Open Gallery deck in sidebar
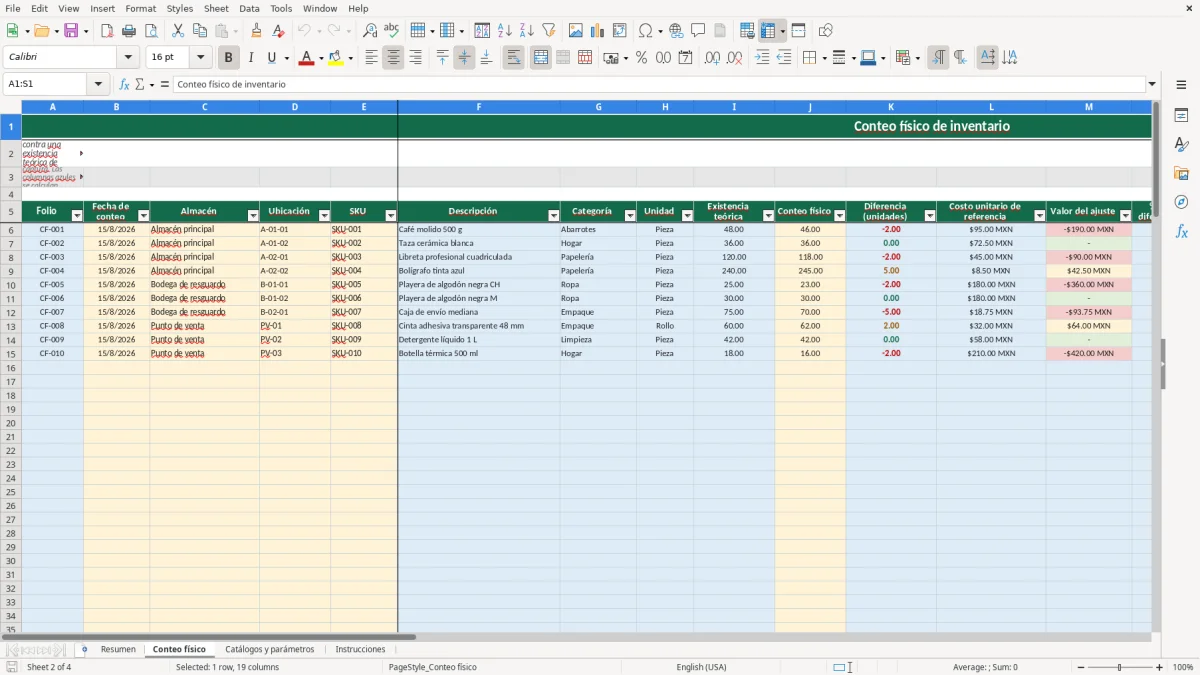This screenshot has width=1200, height=675. click(x=1182, y=174)
